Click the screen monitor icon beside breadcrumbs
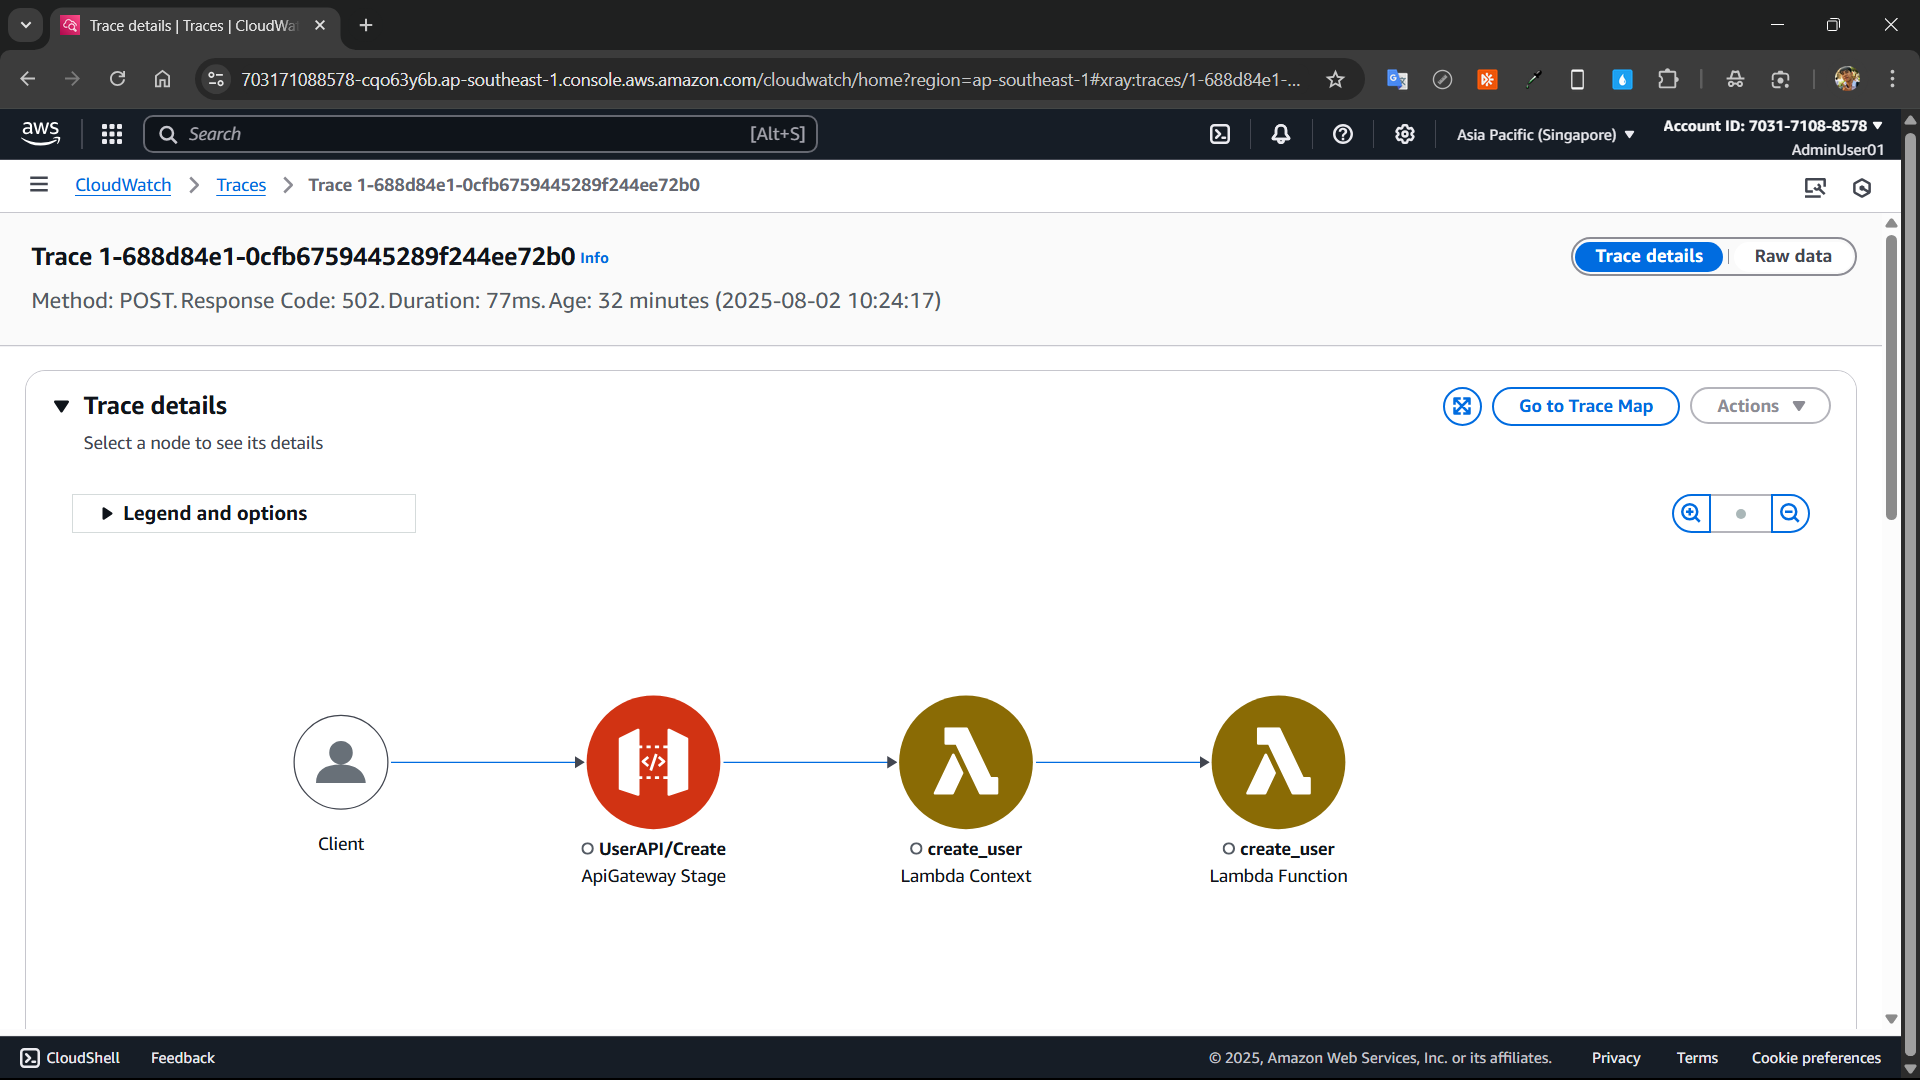Viewport: 1920px width, 1080px height. (1815, 187)
